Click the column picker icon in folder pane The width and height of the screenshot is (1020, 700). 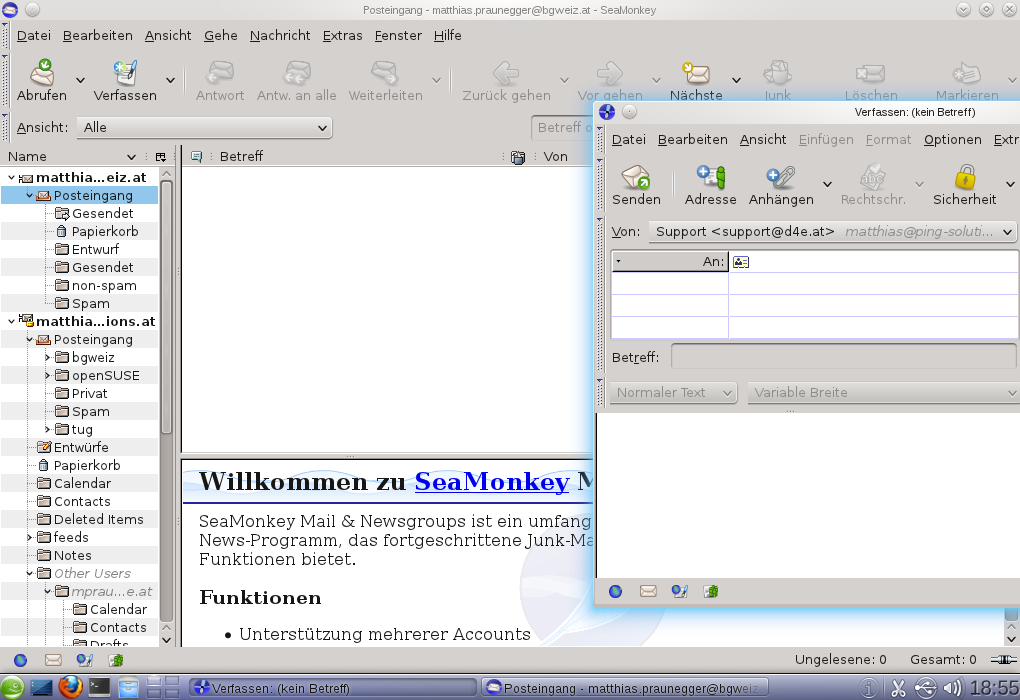tap(161, 157)
